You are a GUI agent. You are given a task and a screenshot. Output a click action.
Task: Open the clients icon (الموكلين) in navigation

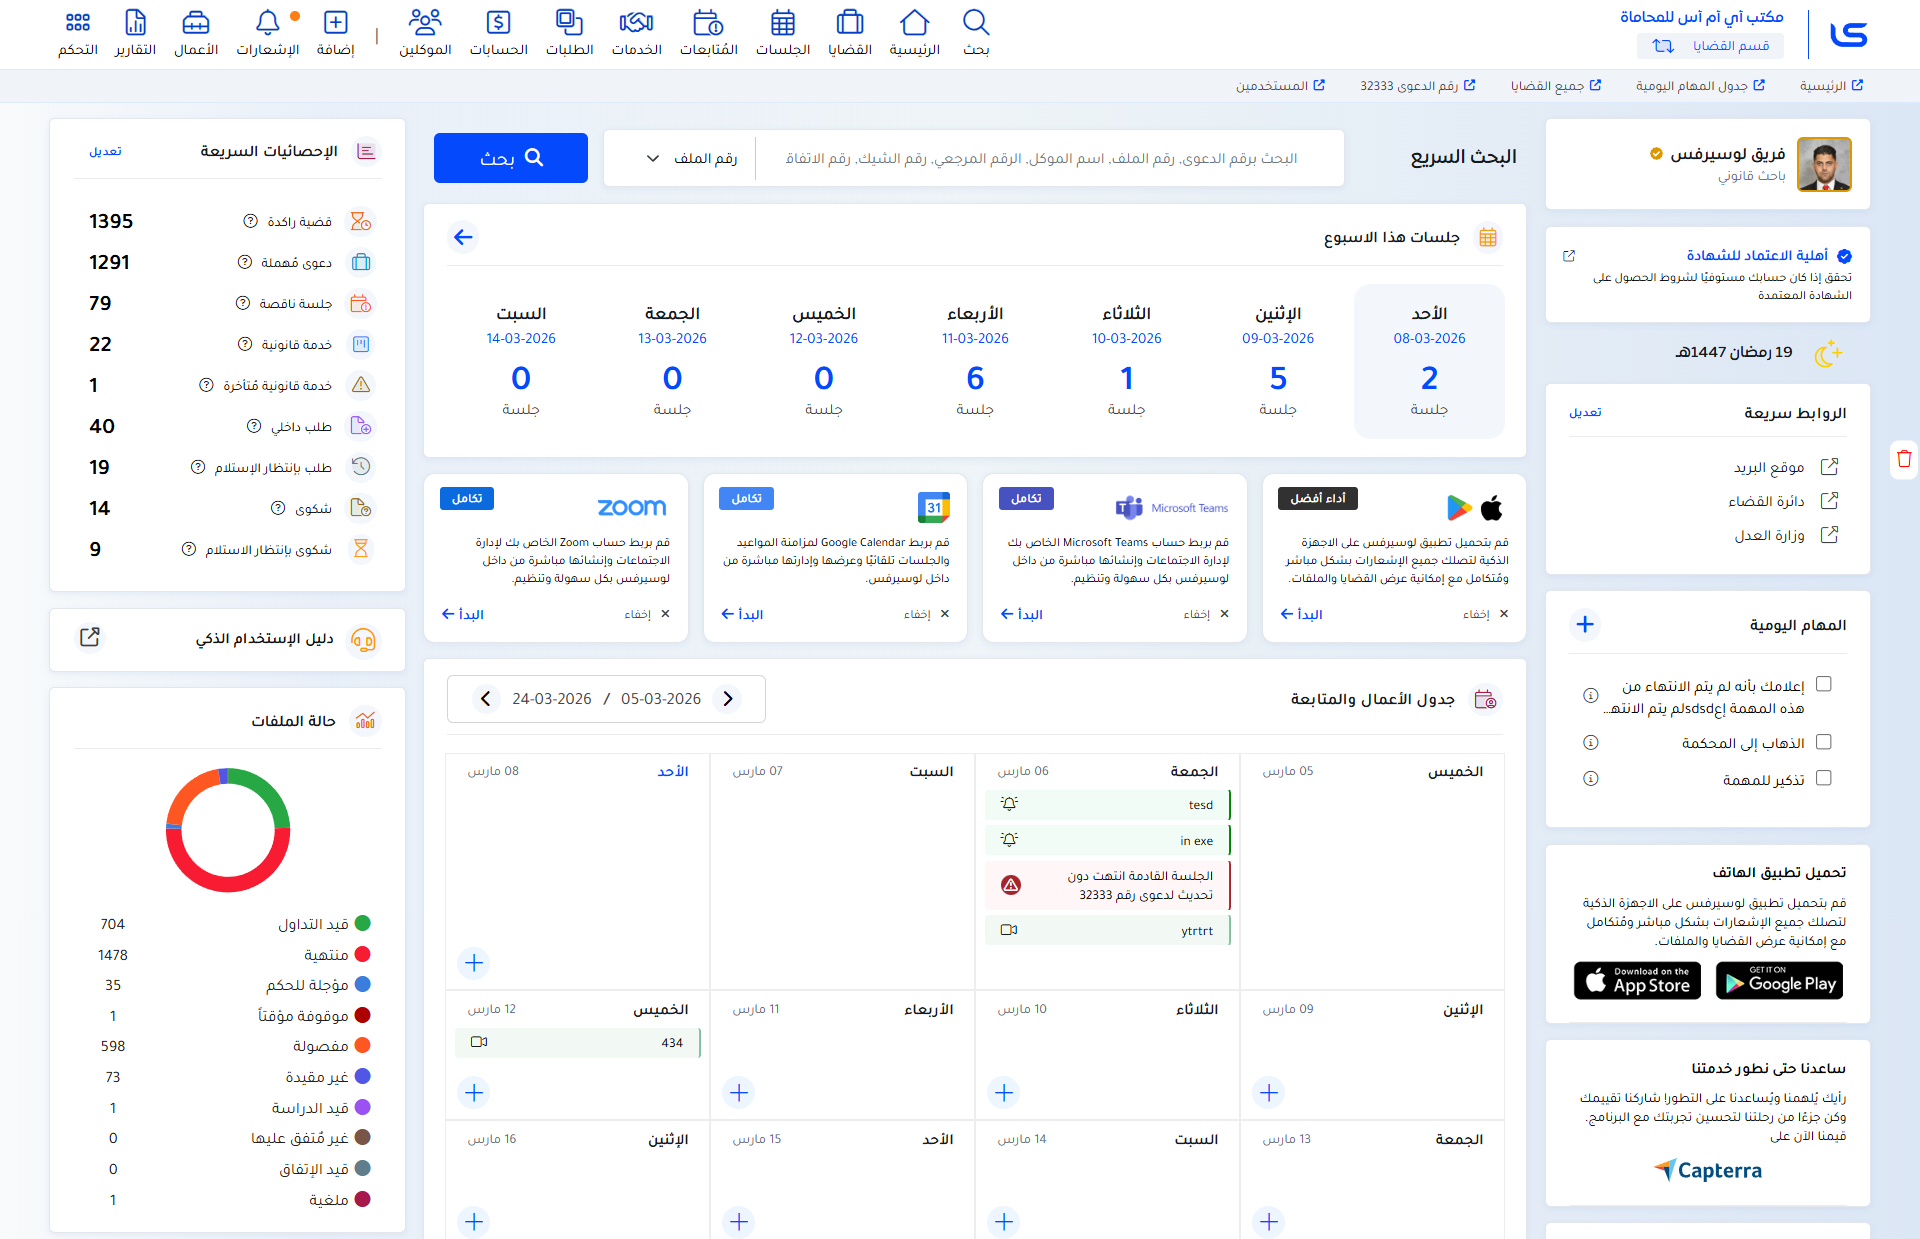tap(425, 24)
